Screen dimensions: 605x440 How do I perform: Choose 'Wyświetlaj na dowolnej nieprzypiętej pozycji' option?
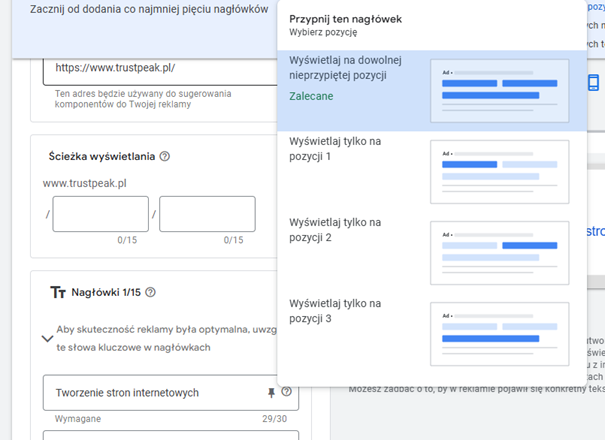tap(432, 91)
